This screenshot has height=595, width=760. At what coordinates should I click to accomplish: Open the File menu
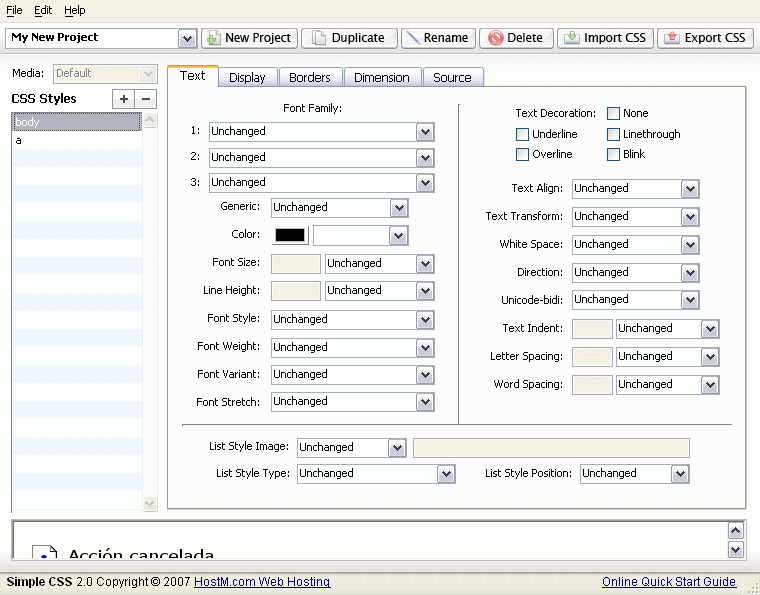[14, 10]
